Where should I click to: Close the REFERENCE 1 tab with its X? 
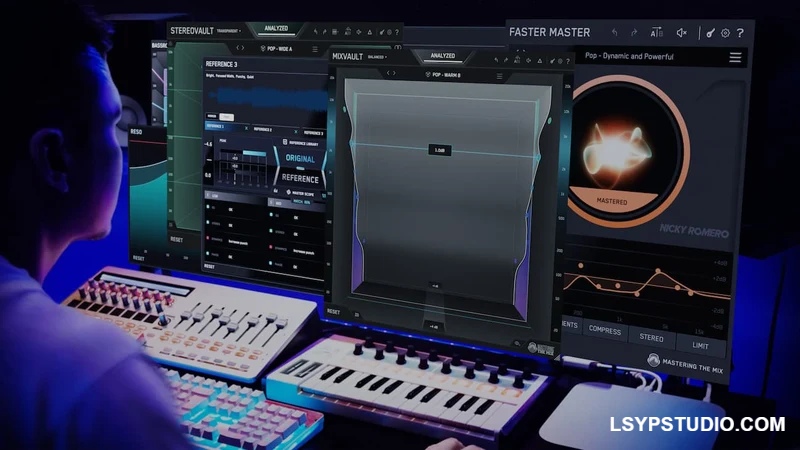246,129
